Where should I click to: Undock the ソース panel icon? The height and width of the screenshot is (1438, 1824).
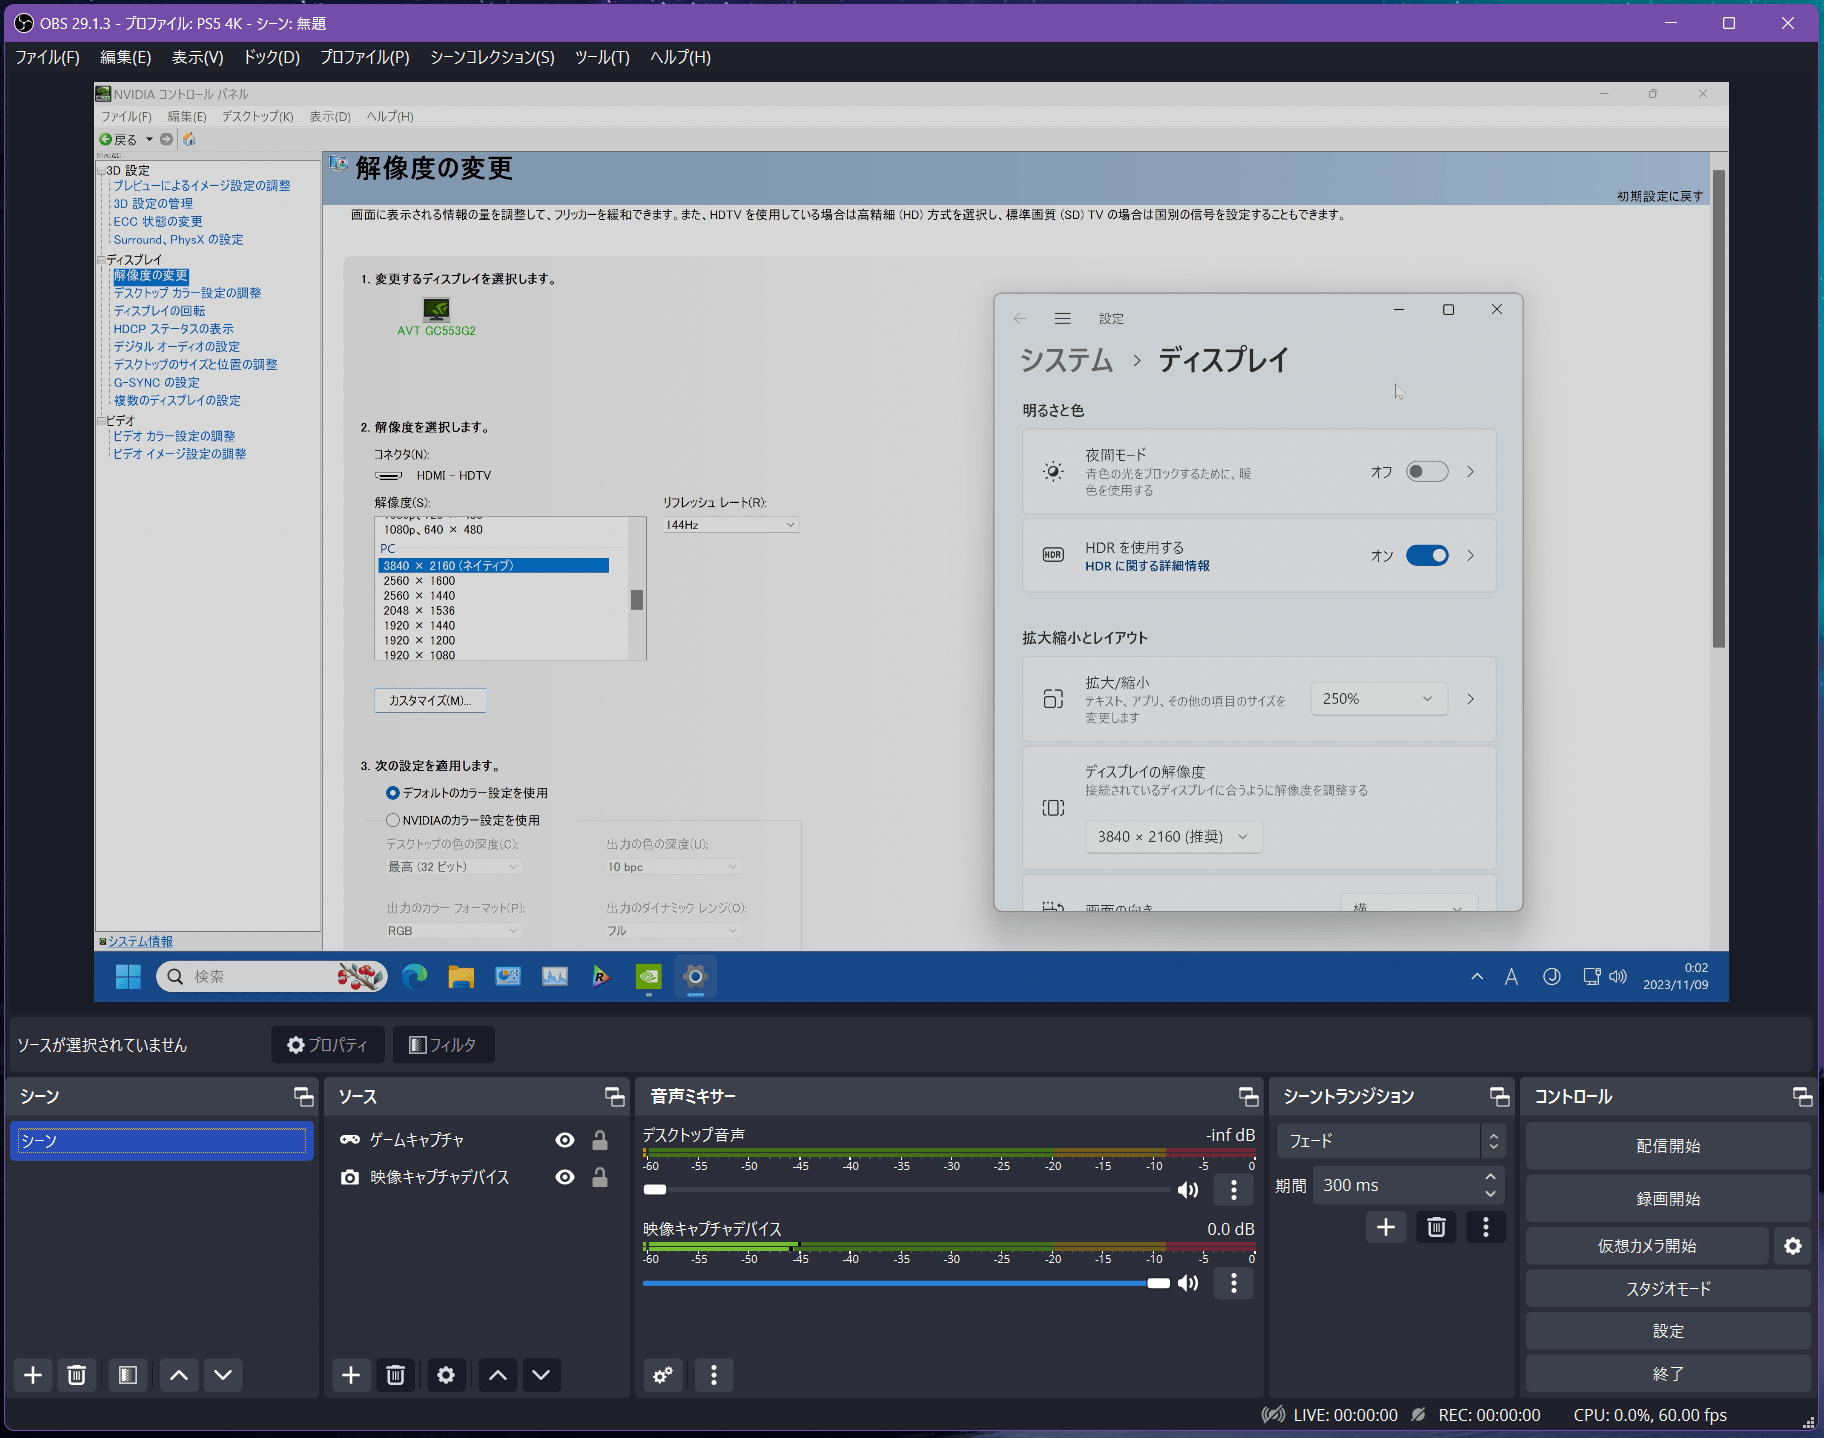tap(615, 1097)
